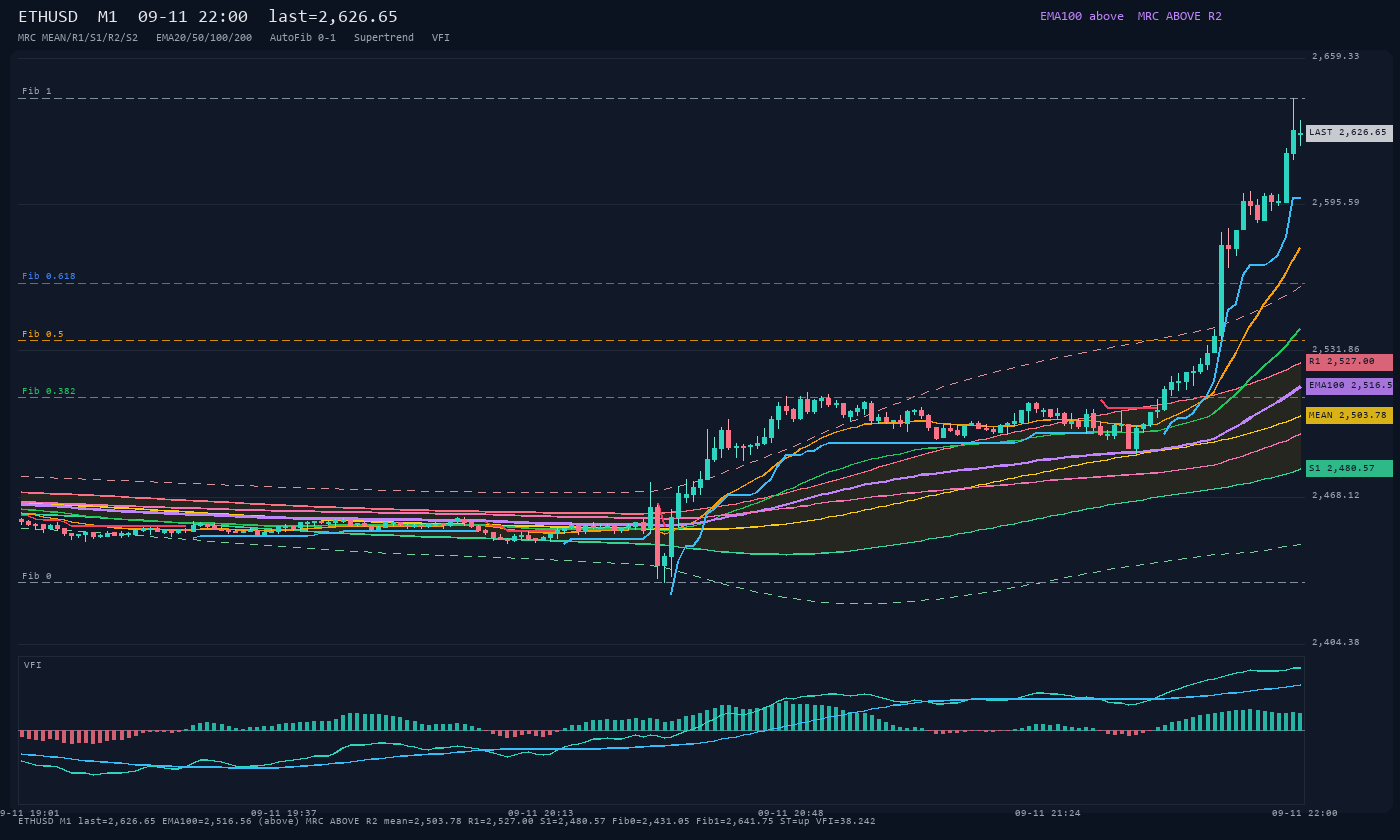This screenshot has height=840, width=1400.
Task: Click the 09-11 22:00 time axis label
Action: coord(1304,813)
